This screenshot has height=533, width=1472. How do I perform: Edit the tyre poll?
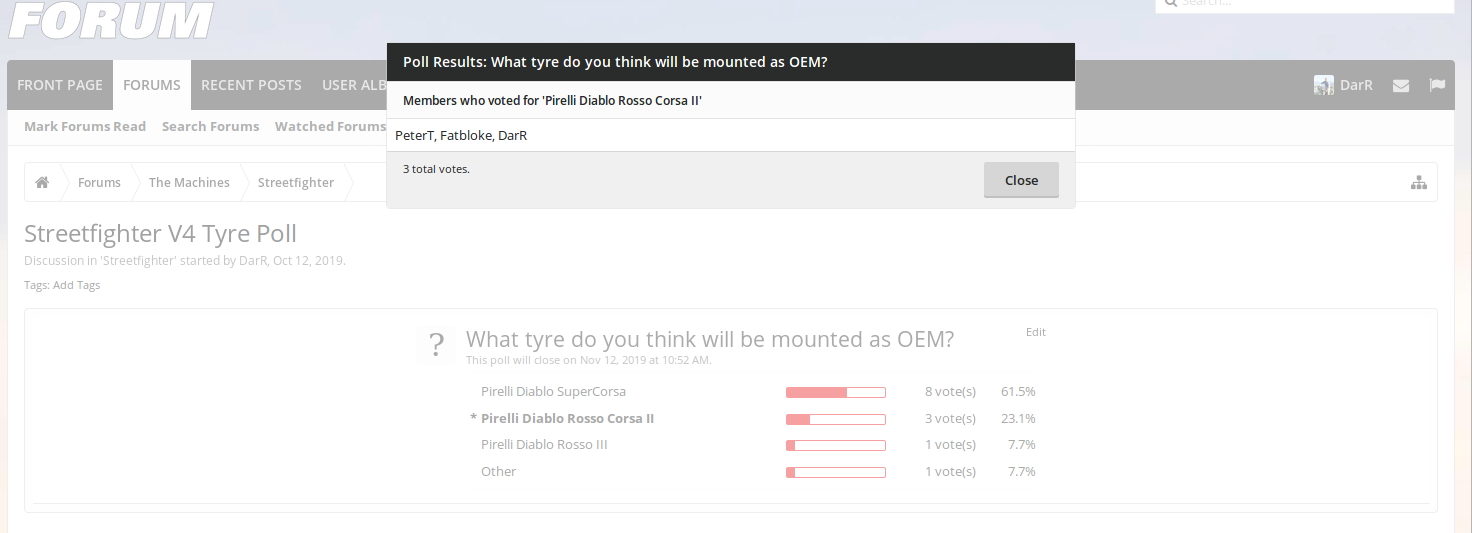point(1035,332)
